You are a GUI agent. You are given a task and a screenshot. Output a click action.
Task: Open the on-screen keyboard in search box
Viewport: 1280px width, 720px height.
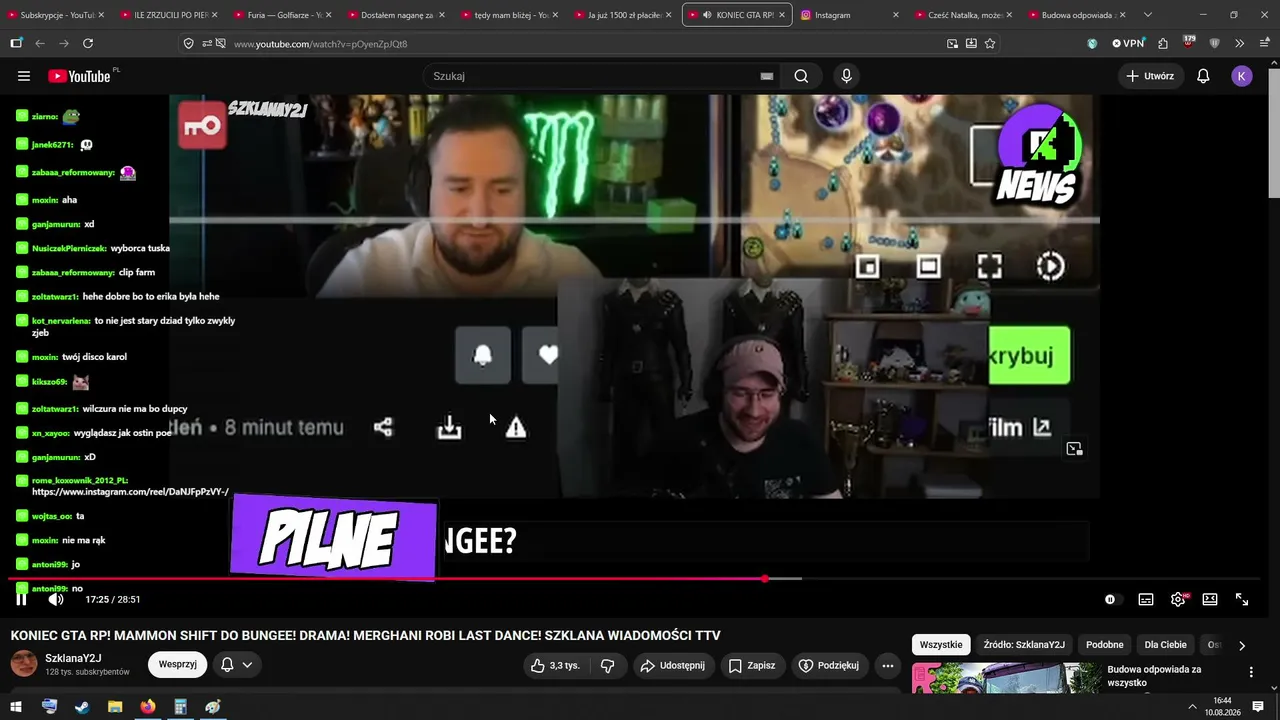767,76
